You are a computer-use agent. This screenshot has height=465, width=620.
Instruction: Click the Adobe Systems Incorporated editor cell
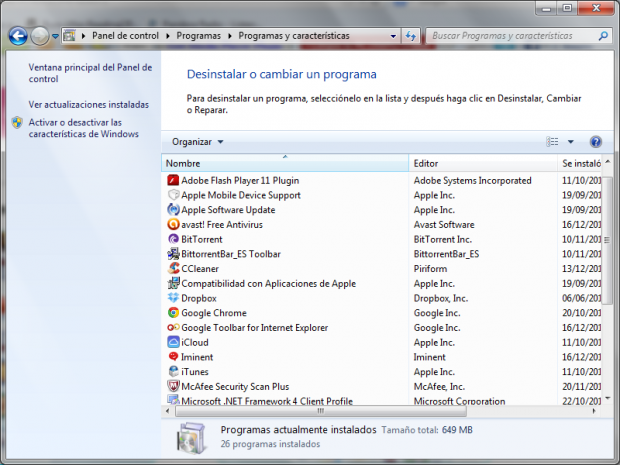click(x=473, y=180)
